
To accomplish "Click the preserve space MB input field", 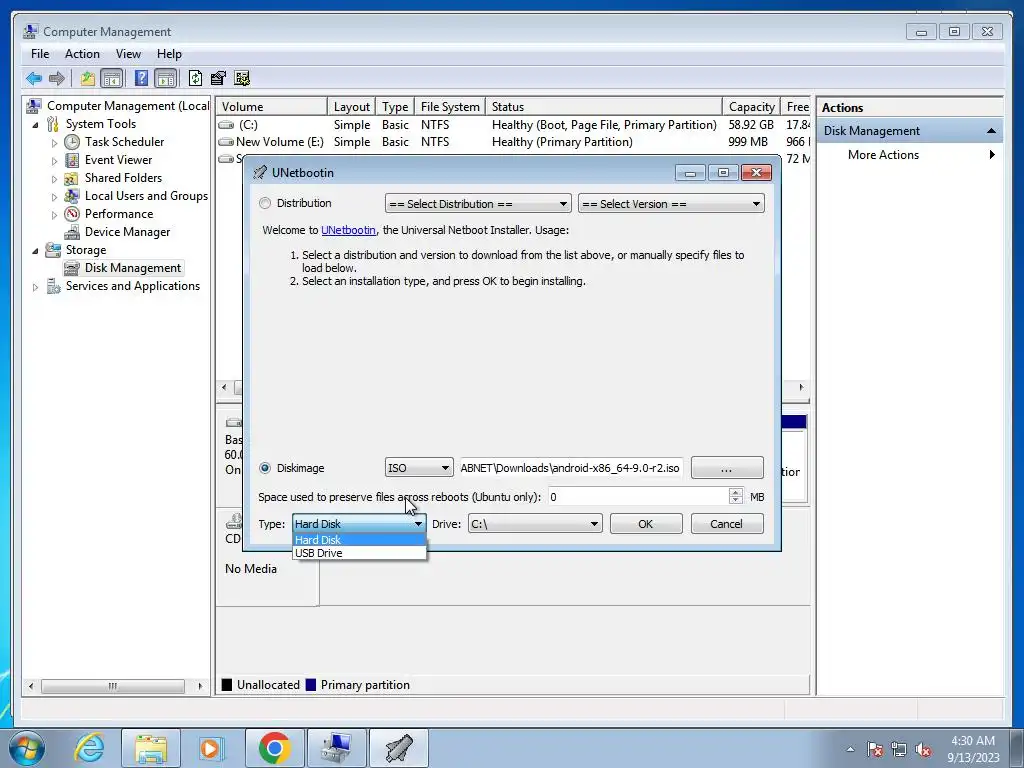I will (639, 497).
